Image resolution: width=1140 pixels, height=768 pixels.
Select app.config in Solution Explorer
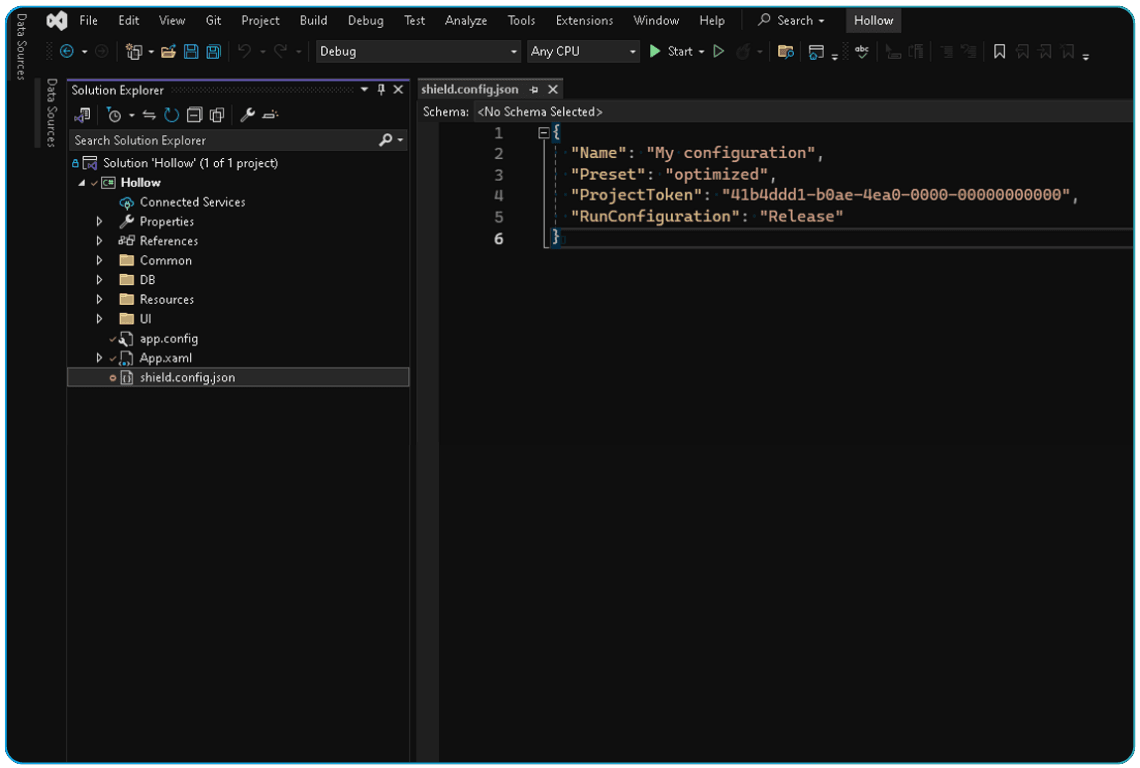(x=169, y=338)
